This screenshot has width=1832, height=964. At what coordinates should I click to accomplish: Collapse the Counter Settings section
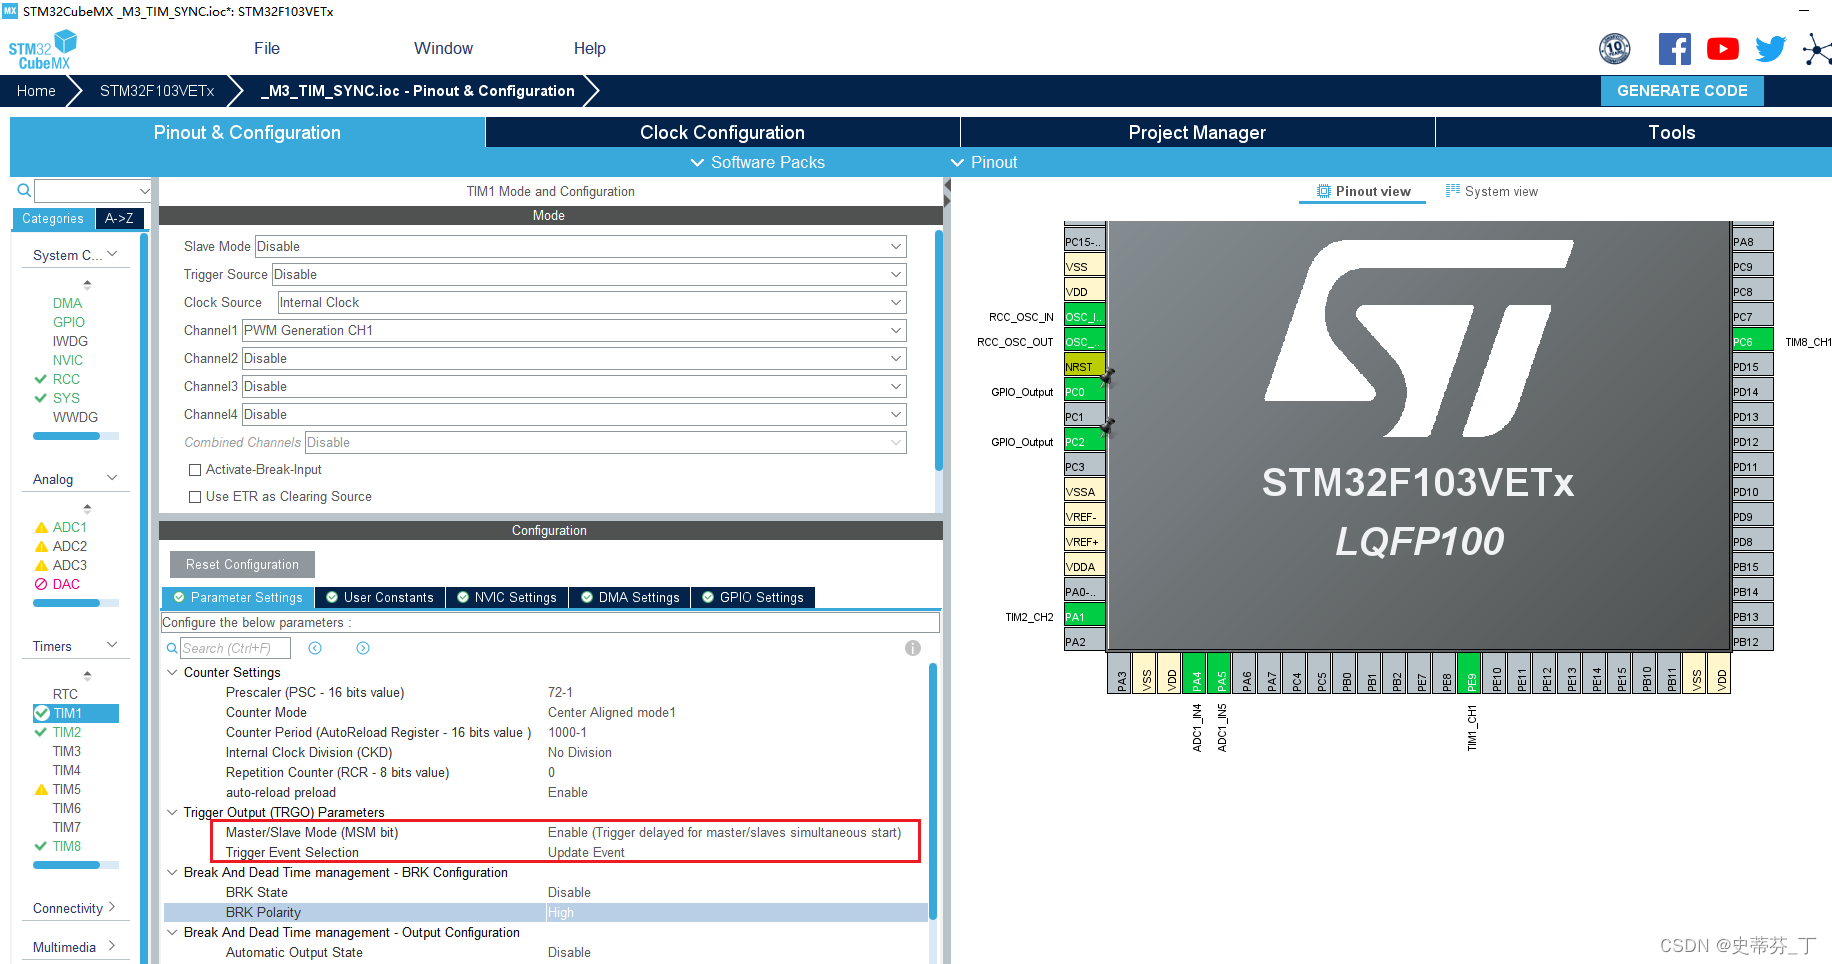pos(172,672)
